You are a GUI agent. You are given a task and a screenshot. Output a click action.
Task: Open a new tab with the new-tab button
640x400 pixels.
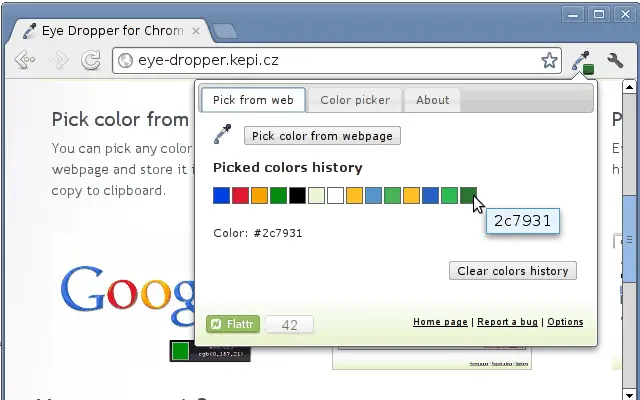point(225,31)
